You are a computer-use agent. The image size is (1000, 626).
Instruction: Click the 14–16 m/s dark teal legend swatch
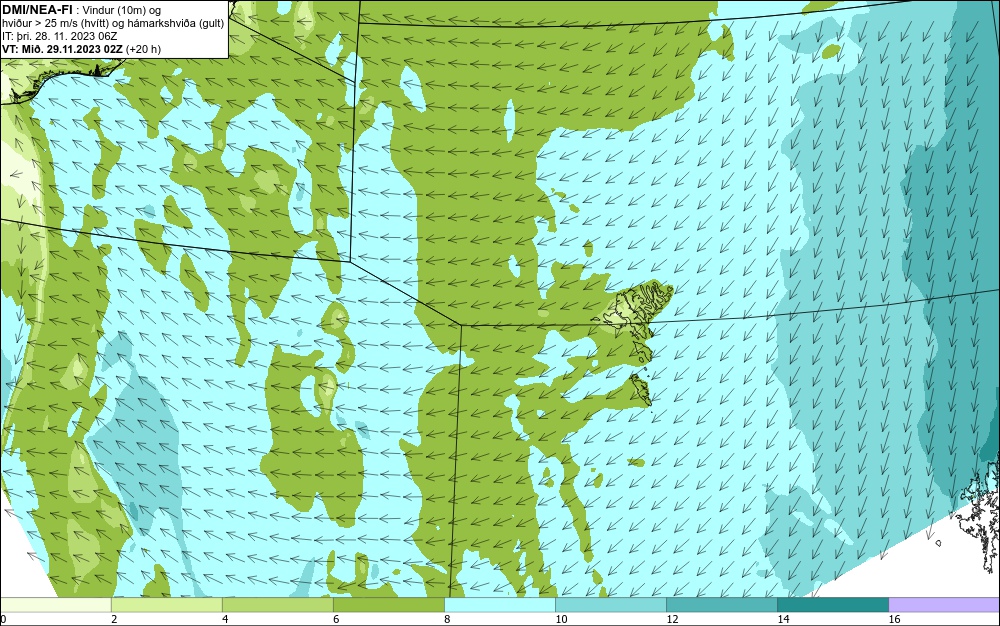coord(832,605)
